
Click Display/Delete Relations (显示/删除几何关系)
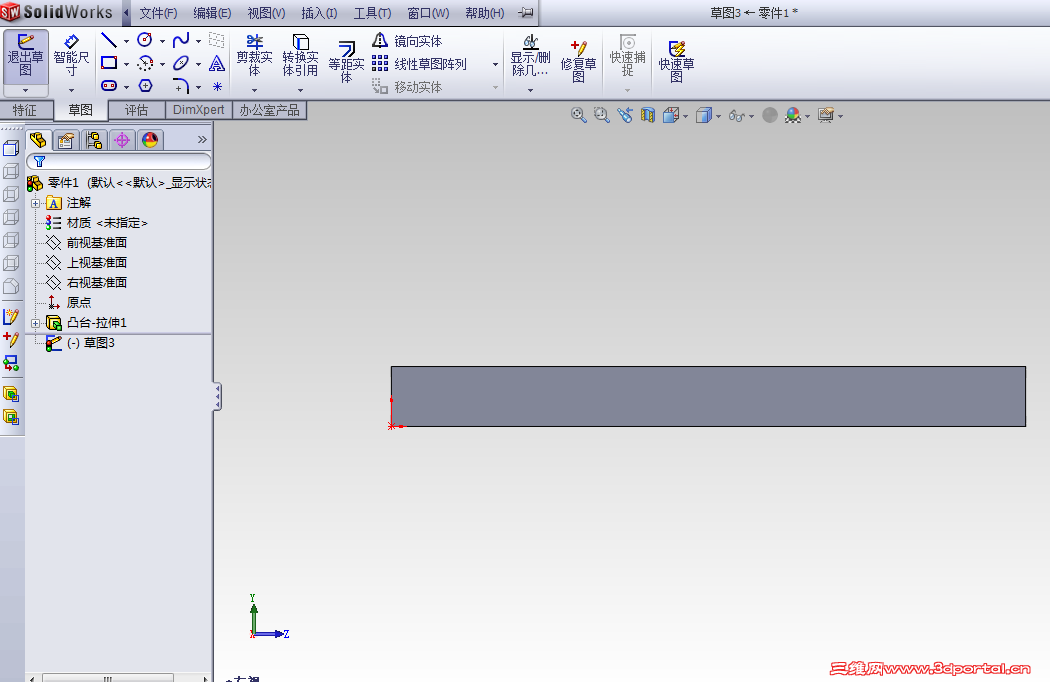530,56
